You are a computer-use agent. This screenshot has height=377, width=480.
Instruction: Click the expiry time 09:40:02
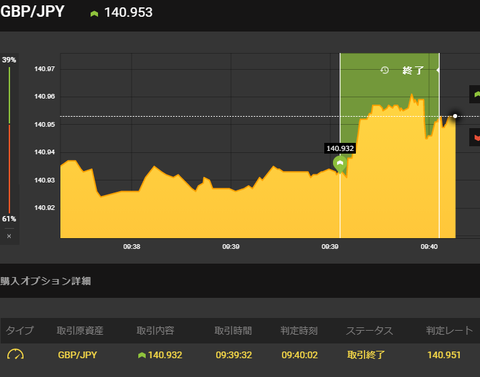[x=299, y=355]
